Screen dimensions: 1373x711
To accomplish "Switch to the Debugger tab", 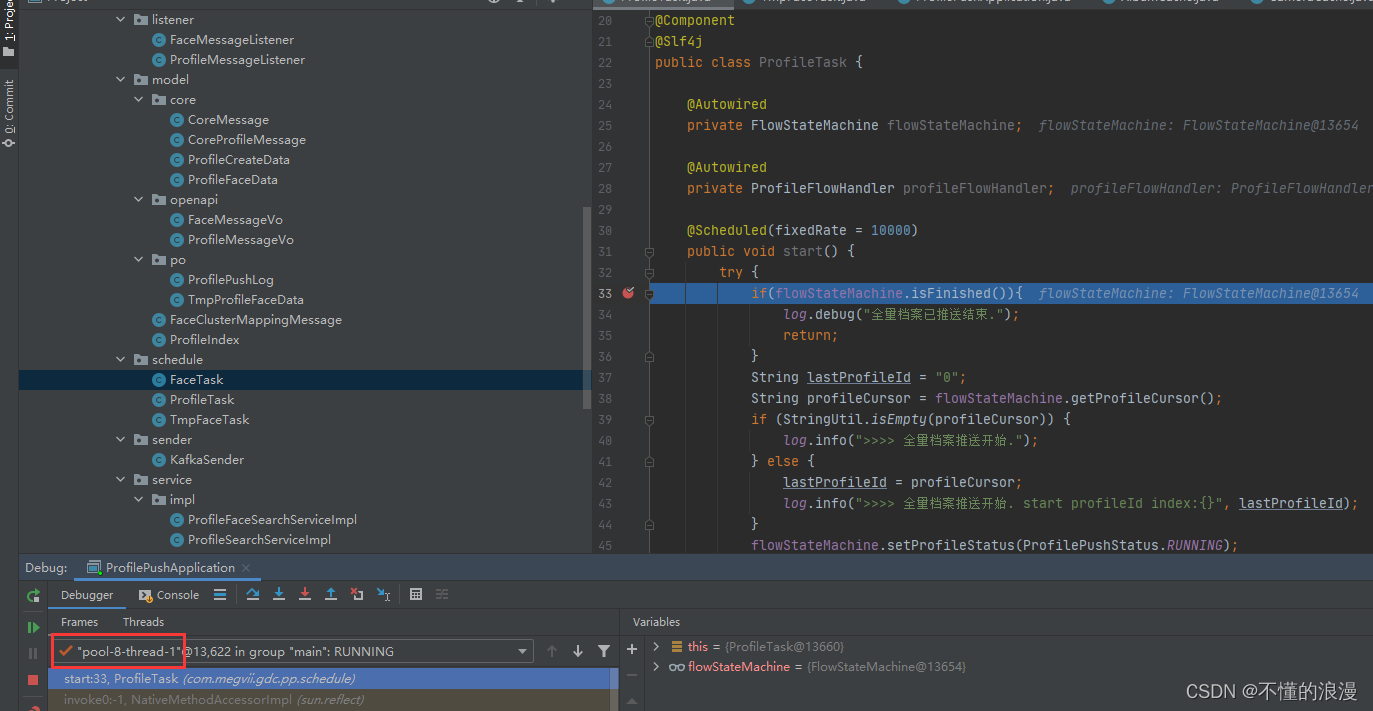I will [87, 595].
